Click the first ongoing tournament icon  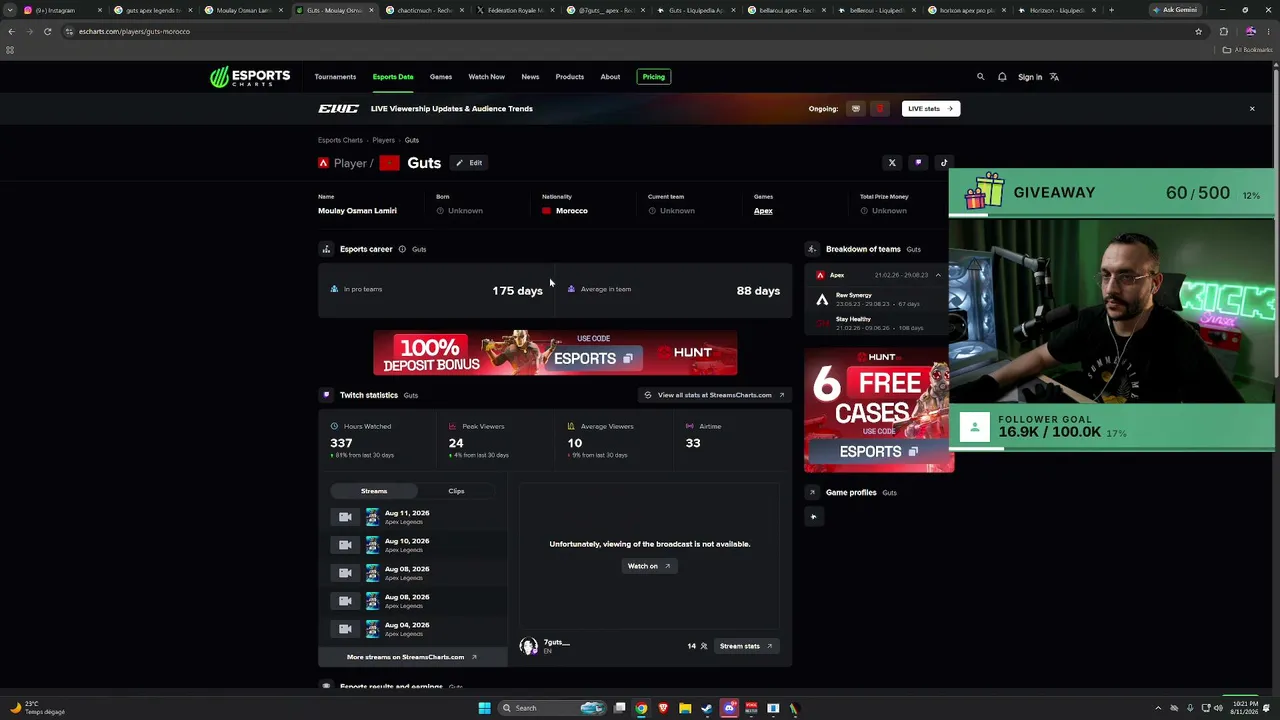(x=855, y=109)
